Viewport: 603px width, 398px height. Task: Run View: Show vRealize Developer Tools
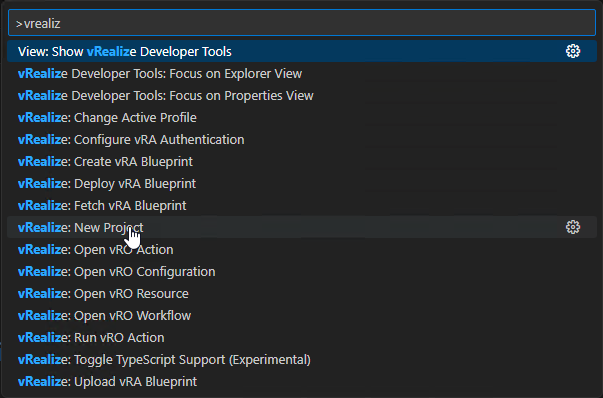click(302, 52)
